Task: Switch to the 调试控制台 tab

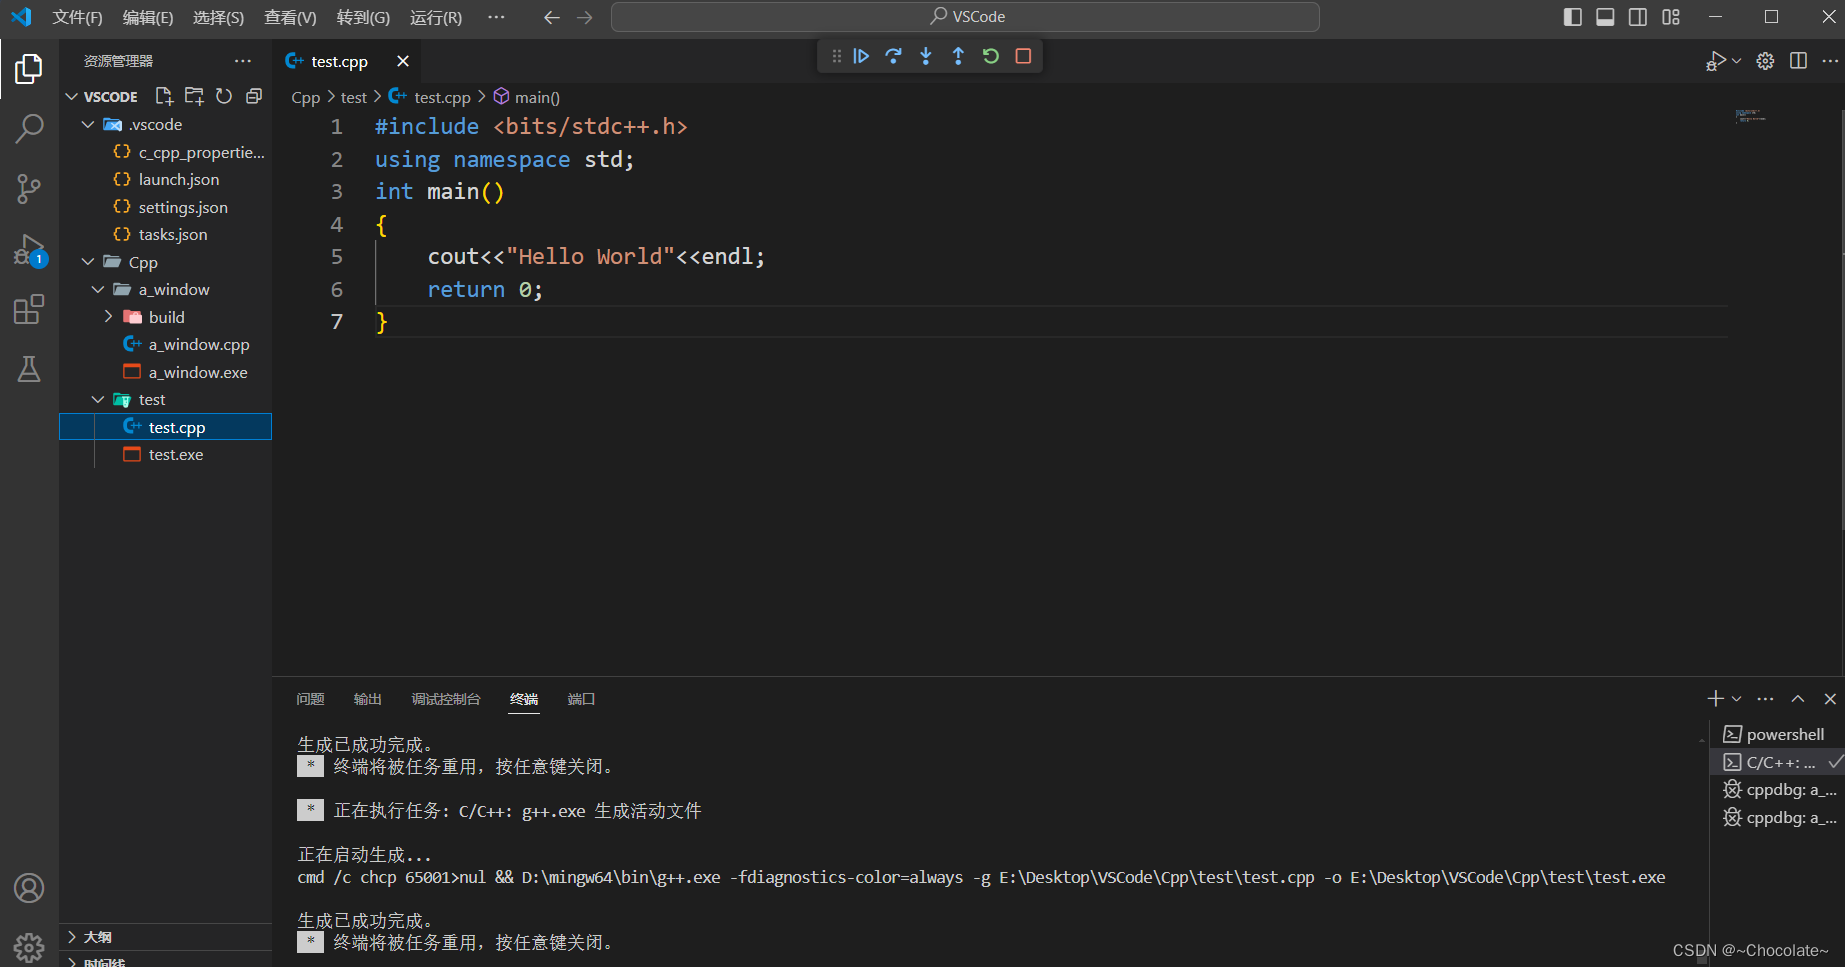Action: [446, 699]
